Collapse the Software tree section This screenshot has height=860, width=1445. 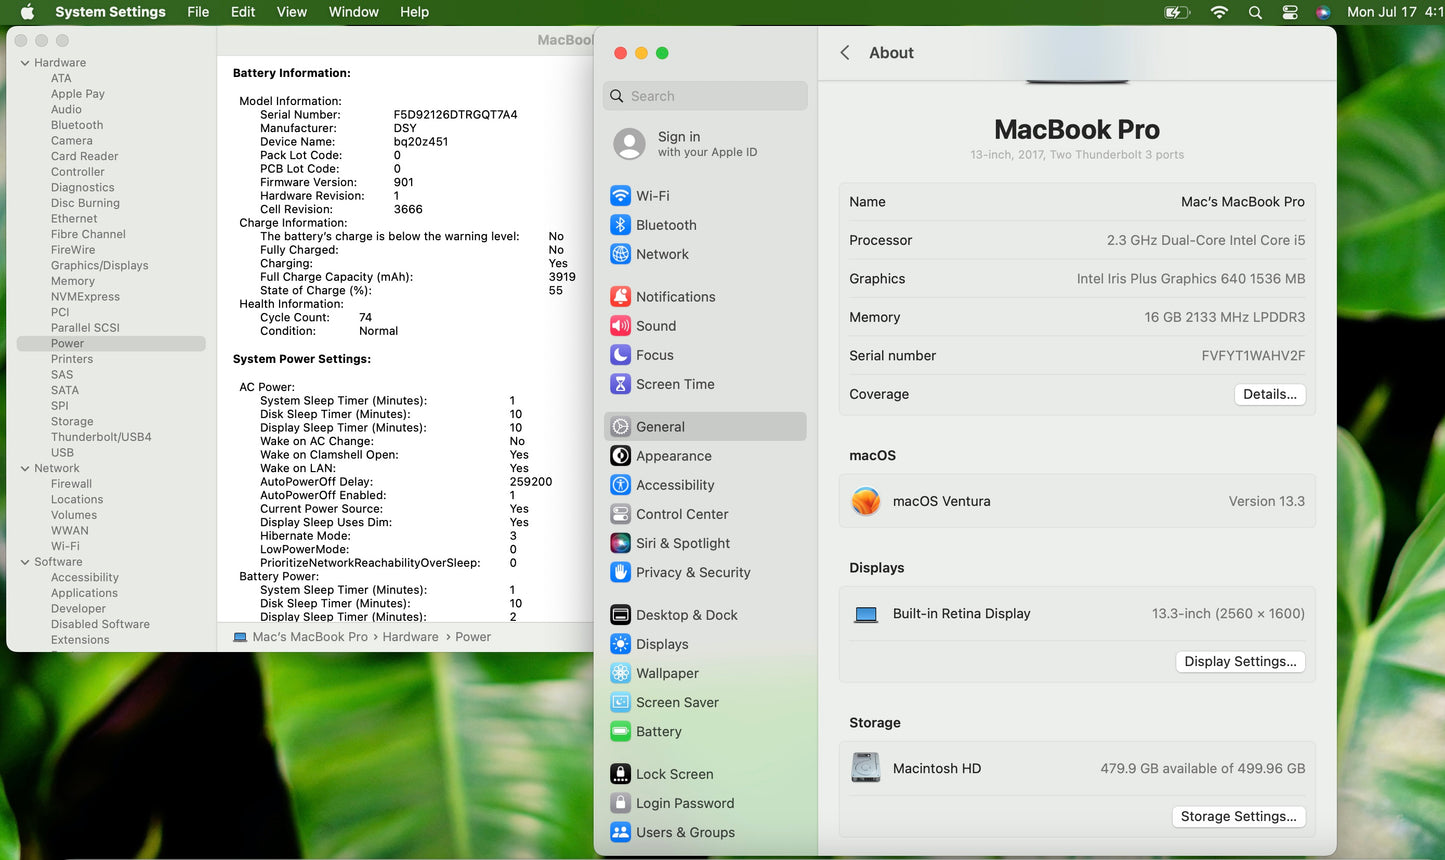[25, 562]
